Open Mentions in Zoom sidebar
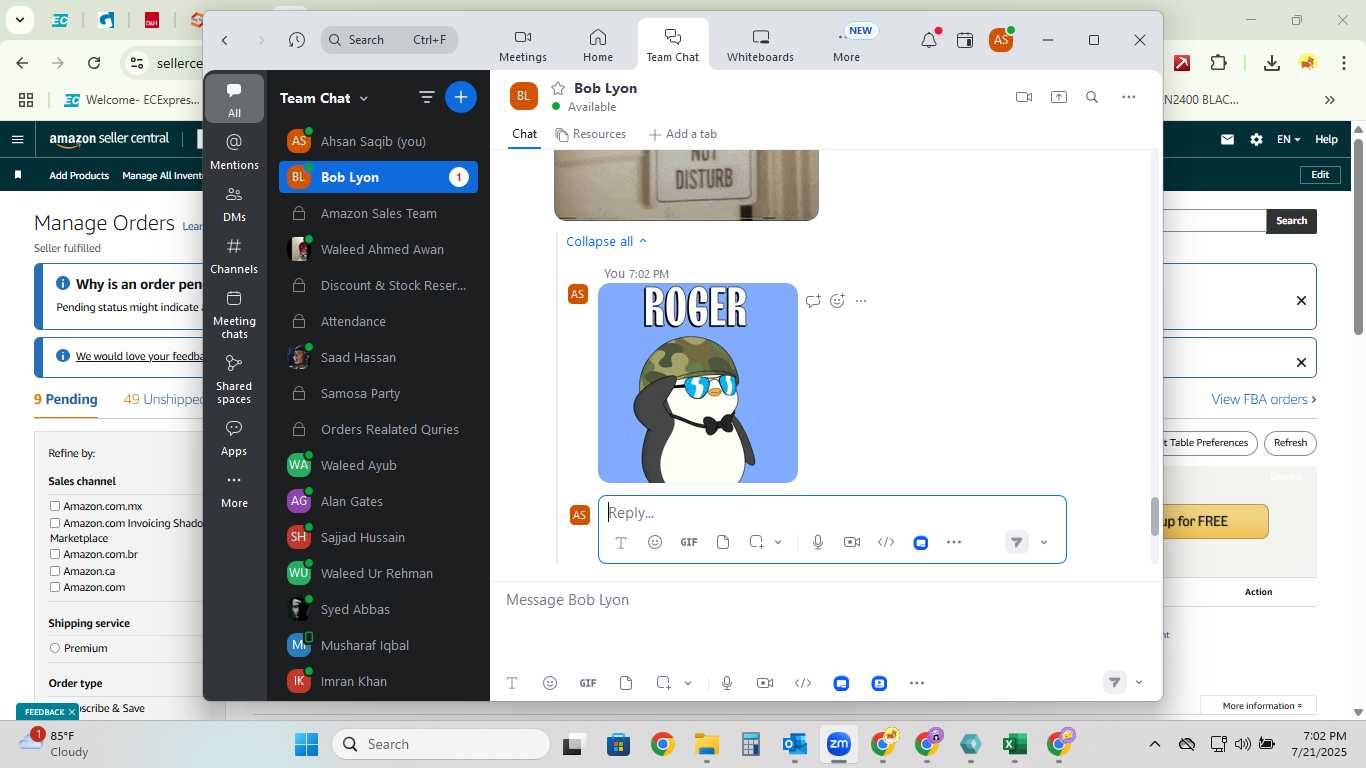1366x768 pixels. pos(234,151)
